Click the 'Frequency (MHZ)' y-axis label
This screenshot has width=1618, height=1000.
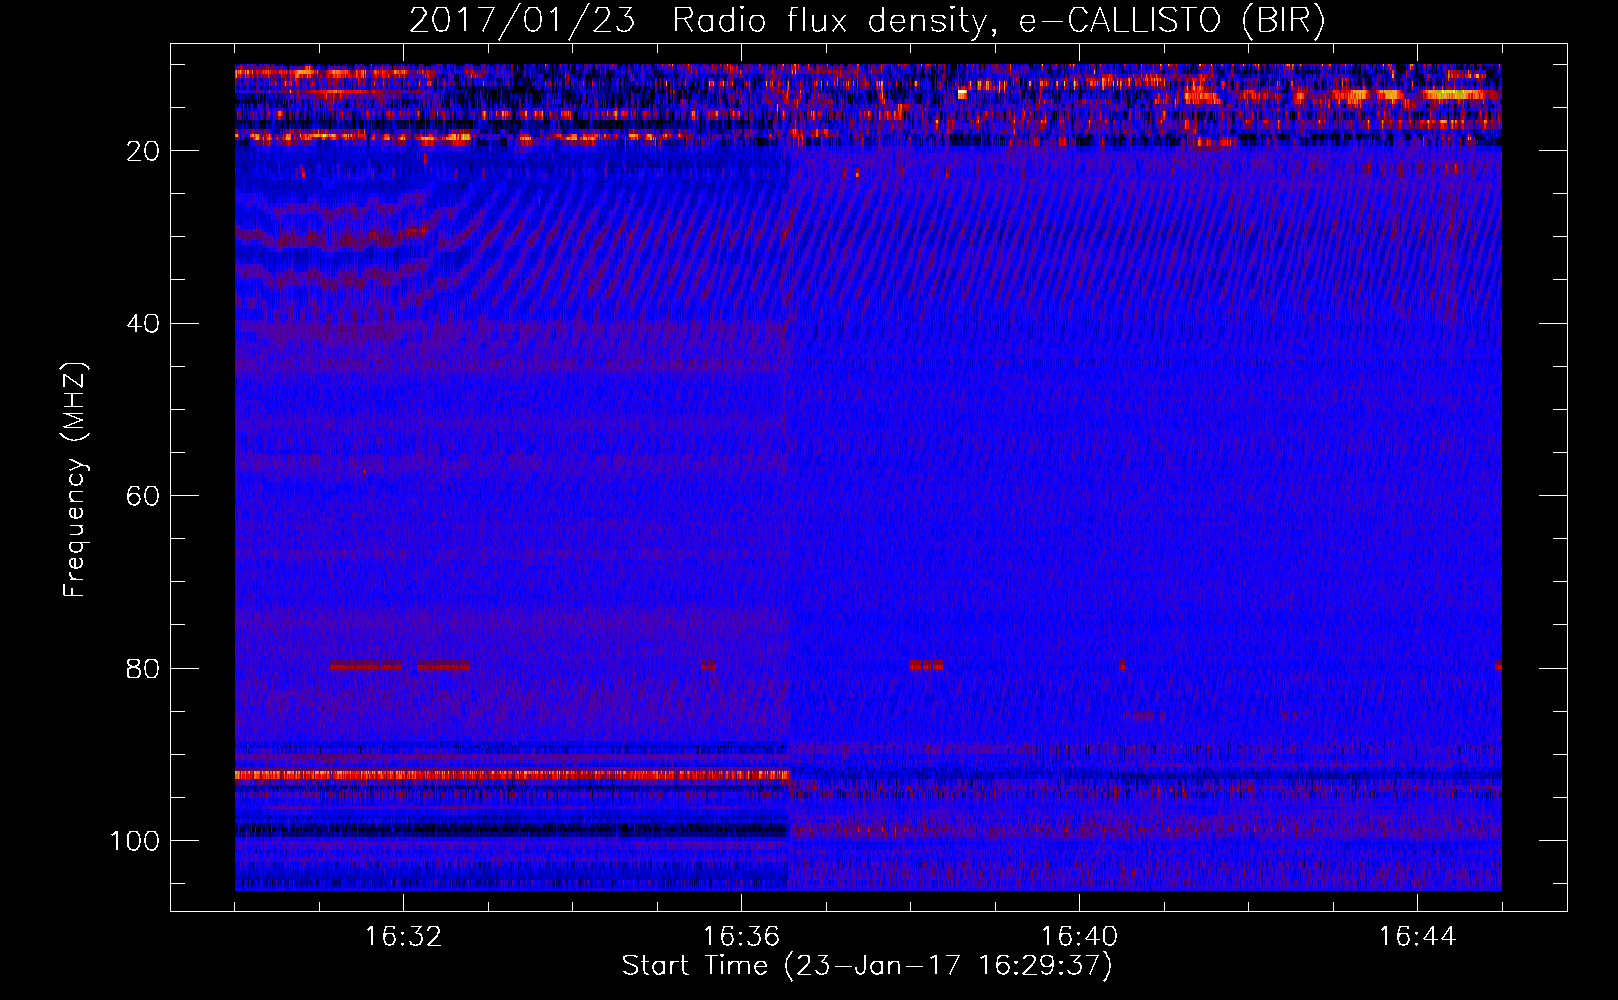tap(75, 480)
